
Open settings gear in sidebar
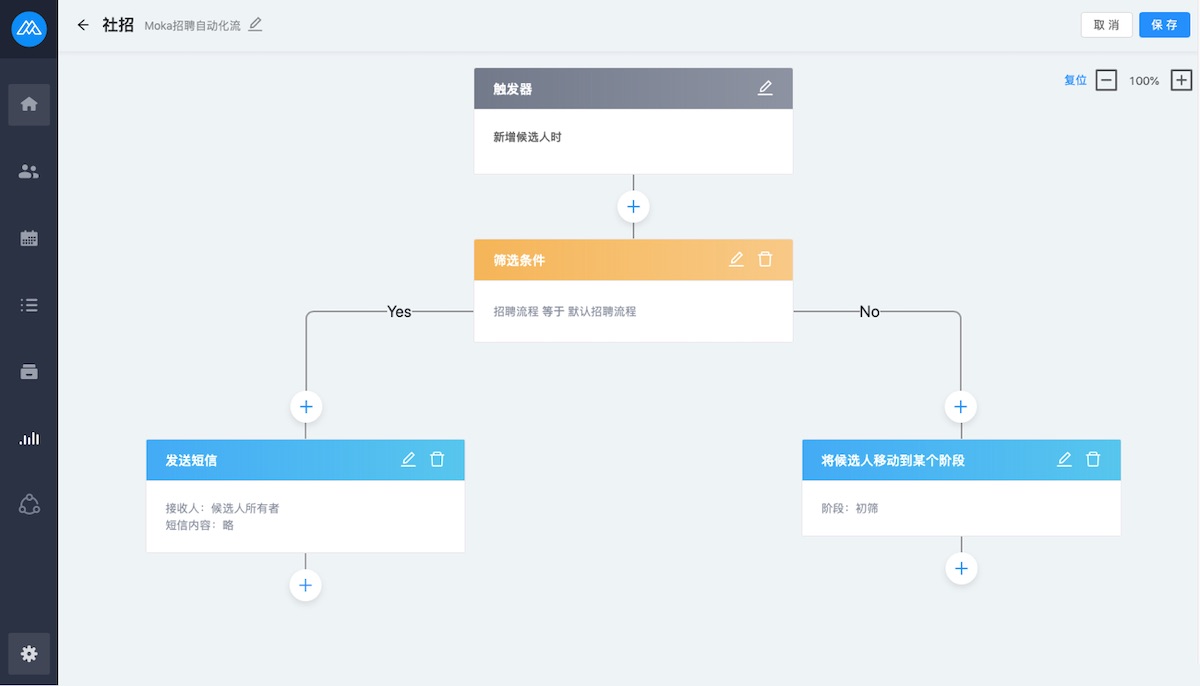[29, 653]
